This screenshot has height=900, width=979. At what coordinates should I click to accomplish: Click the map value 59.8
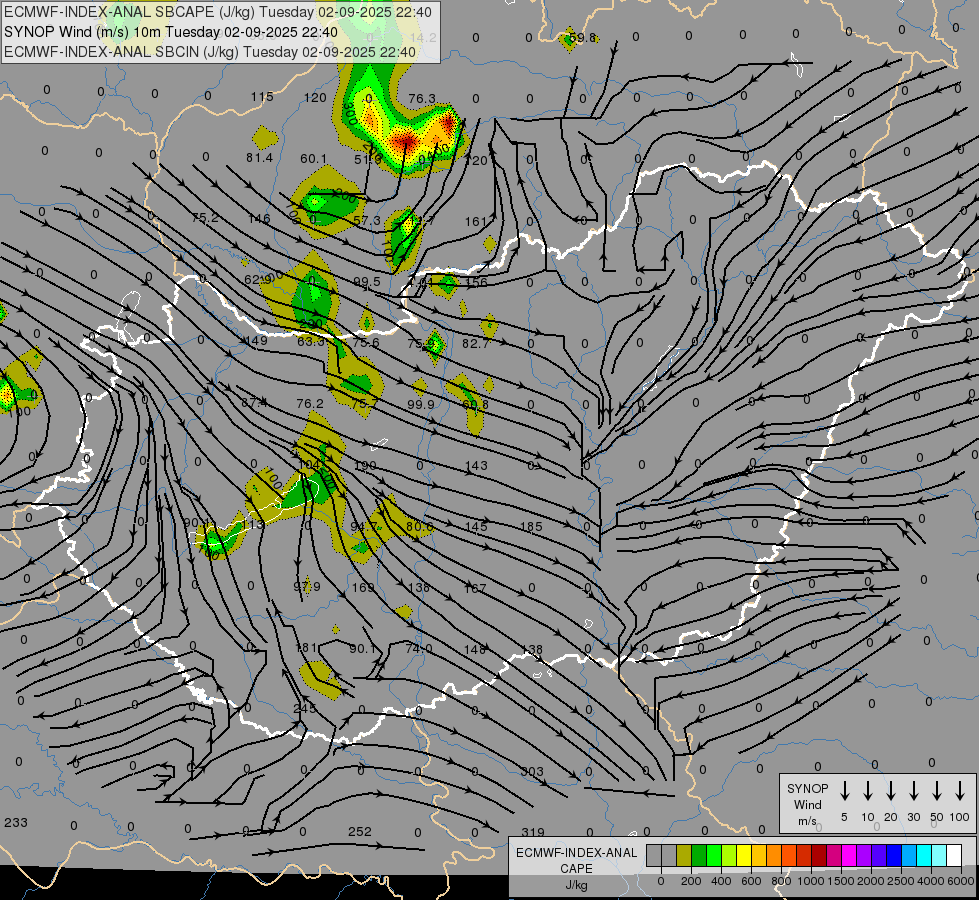coord(583,38)
